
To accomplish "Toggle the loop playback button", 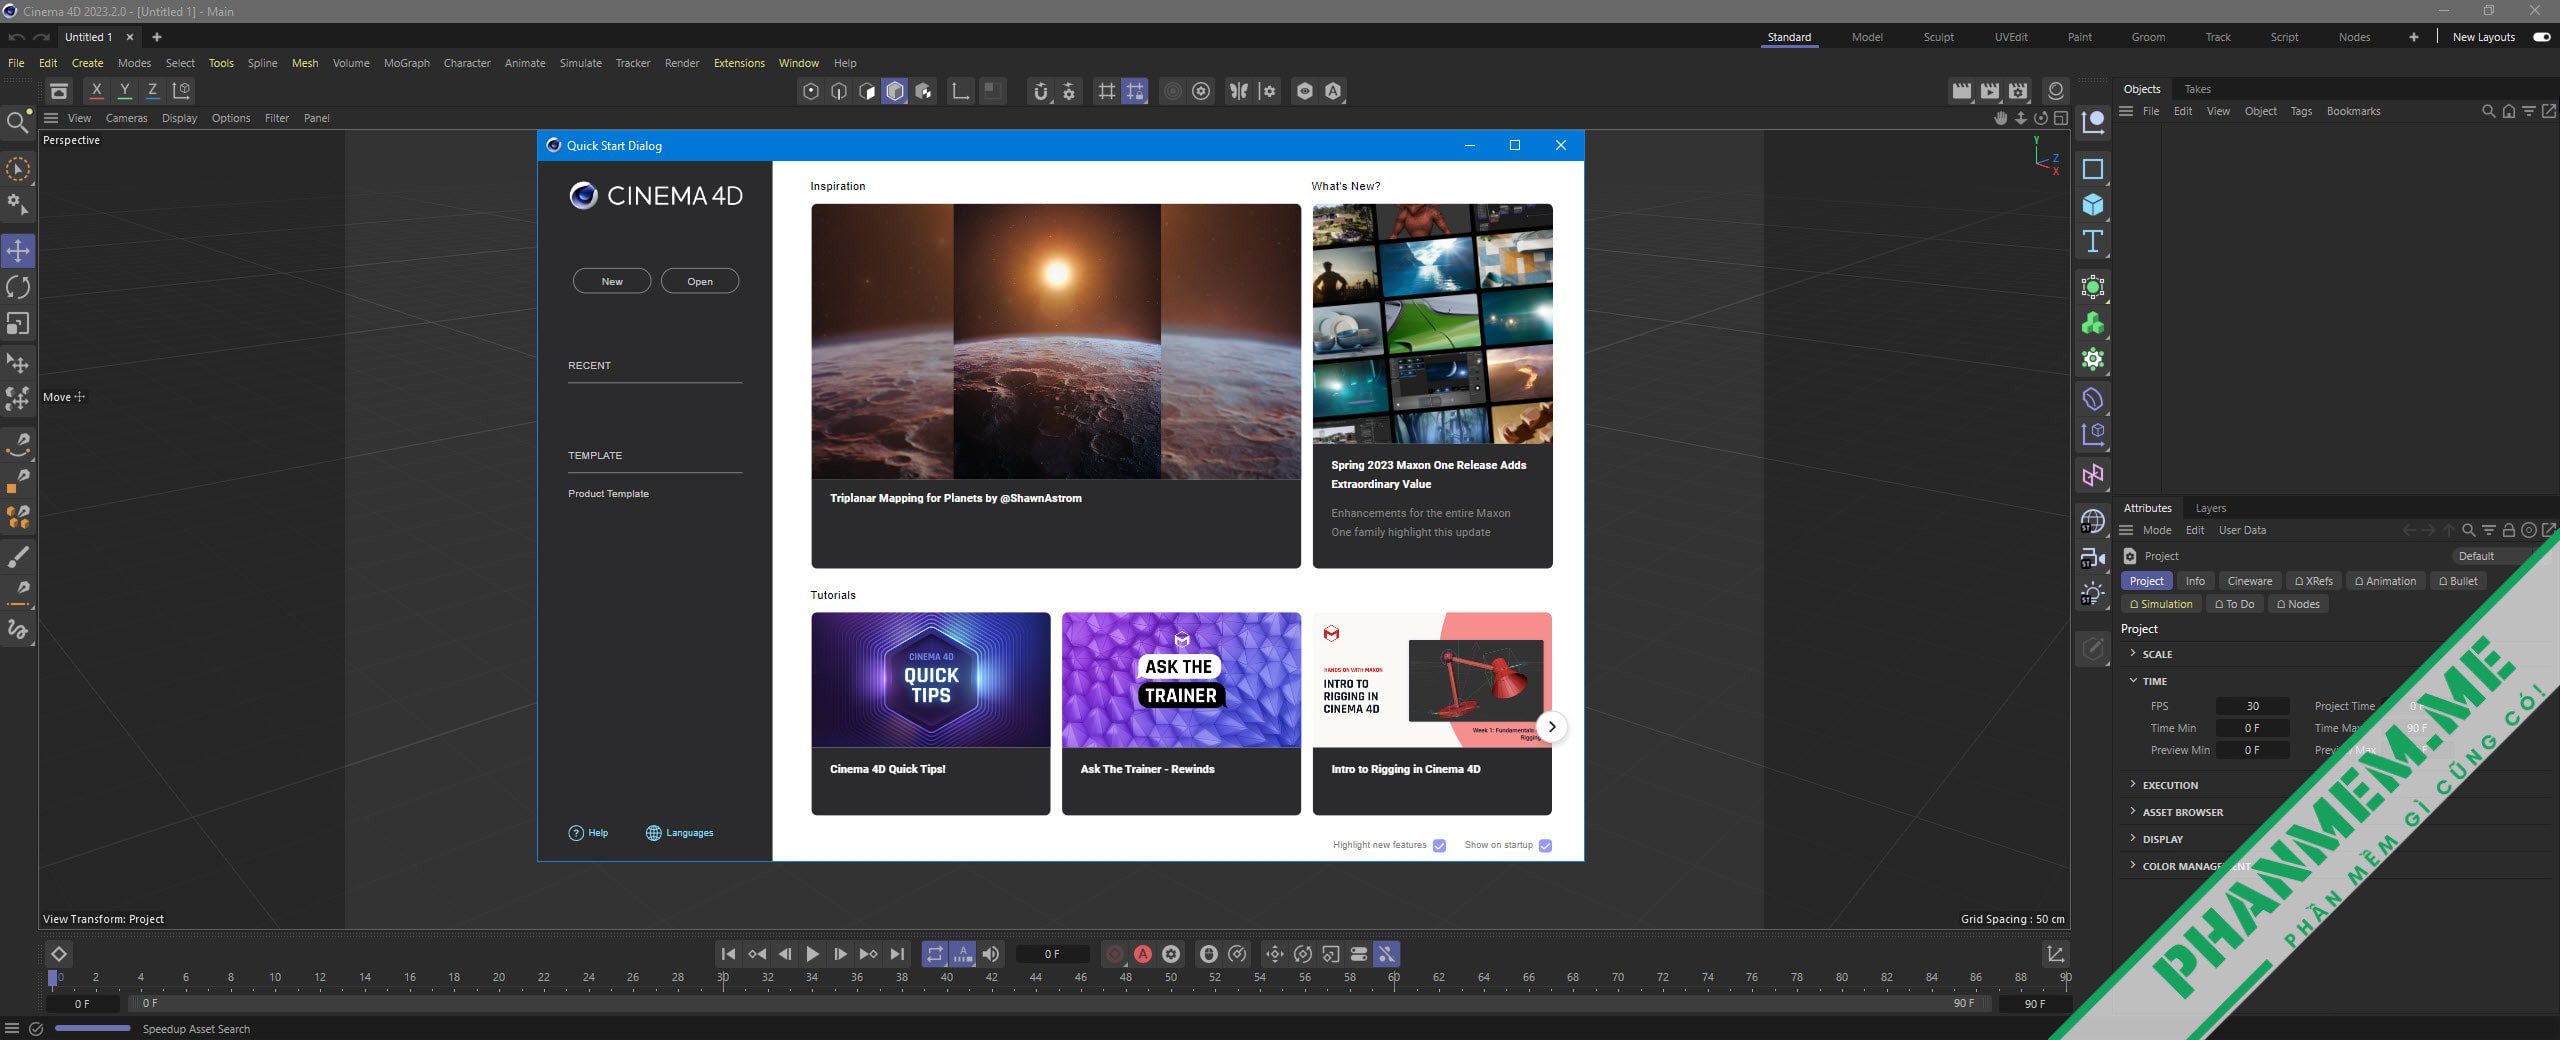I will pos(934,954).
